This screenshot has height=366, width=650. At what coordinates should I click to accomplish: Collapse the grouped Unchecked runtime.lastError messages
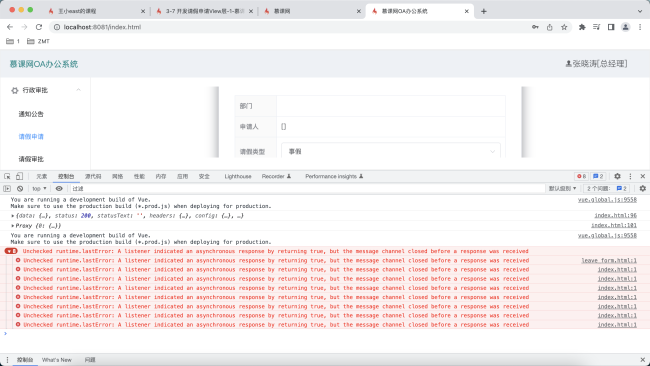click(11, 251)
